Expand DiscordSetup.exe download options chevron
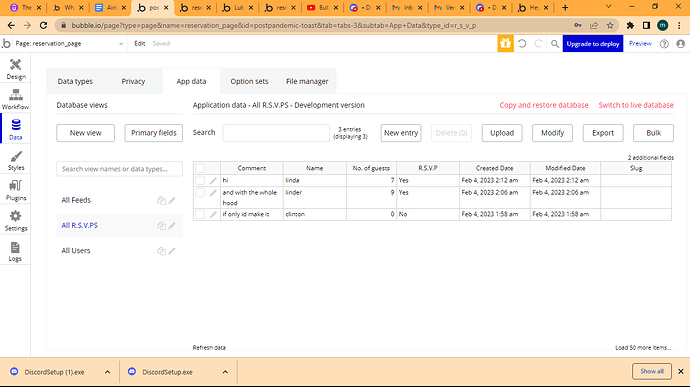Viewport: 690px width, 387px height. click(x=225, y=372)
